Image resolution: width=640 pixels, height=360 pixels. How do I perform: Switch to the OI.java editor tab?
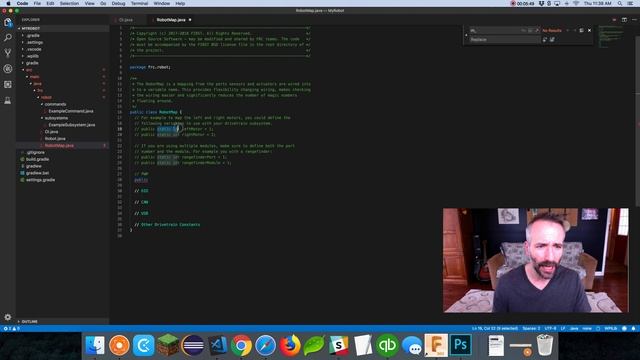pos(126,20)
